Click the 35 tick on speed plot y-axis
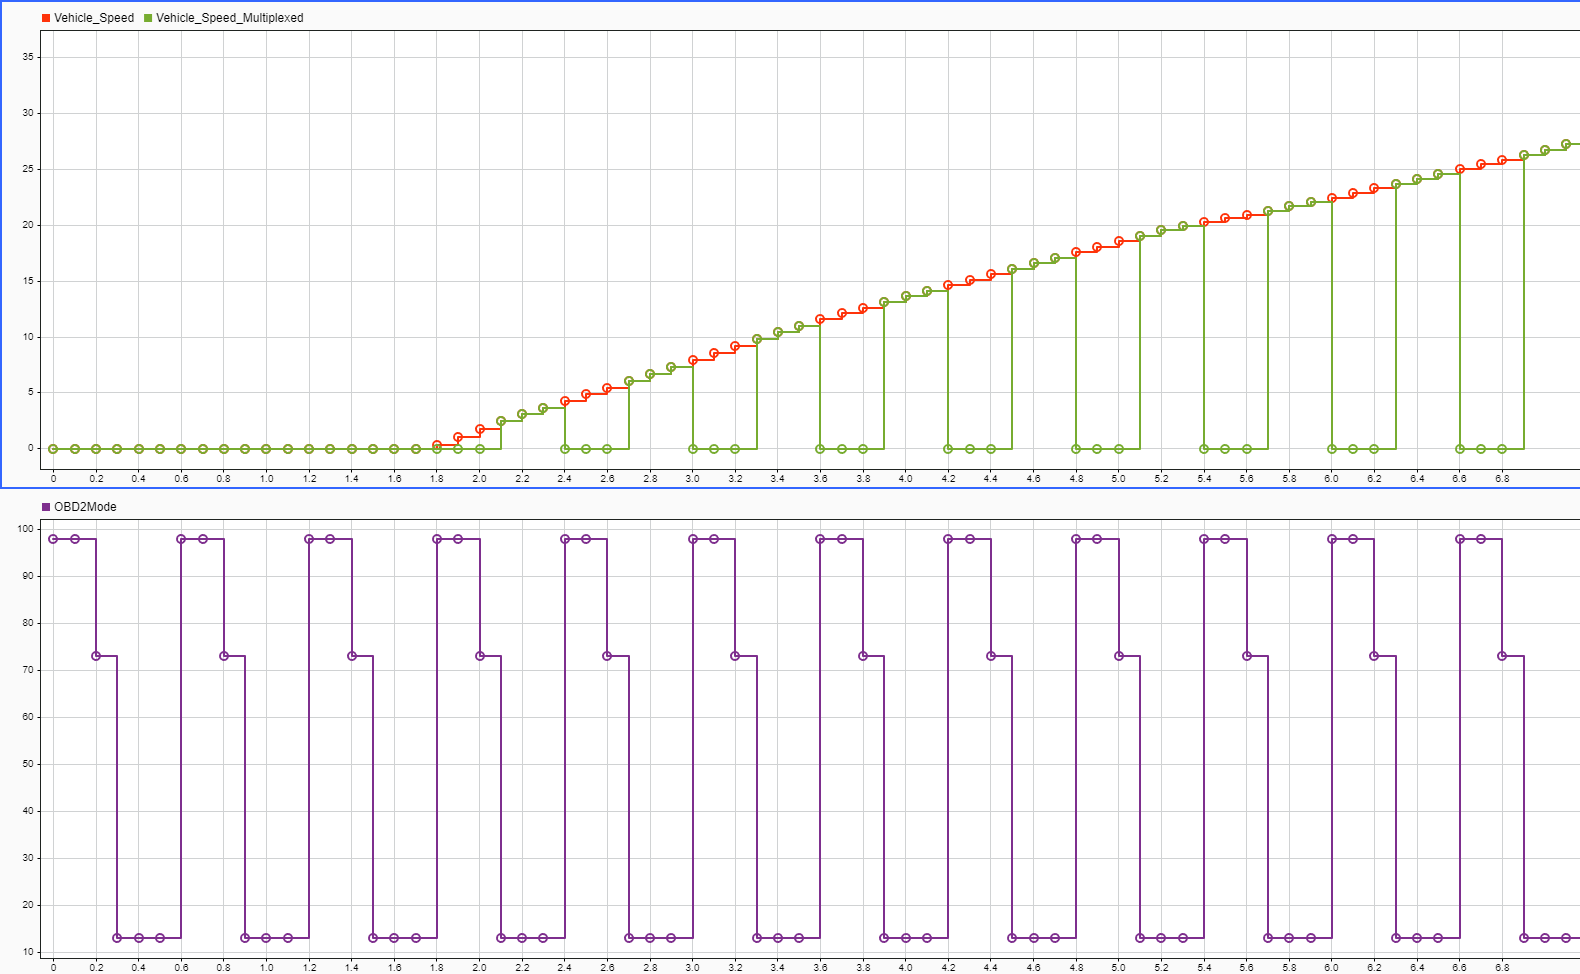This screenshot has width=1580, height=974. pyautogui.click(x=28, y=57)
